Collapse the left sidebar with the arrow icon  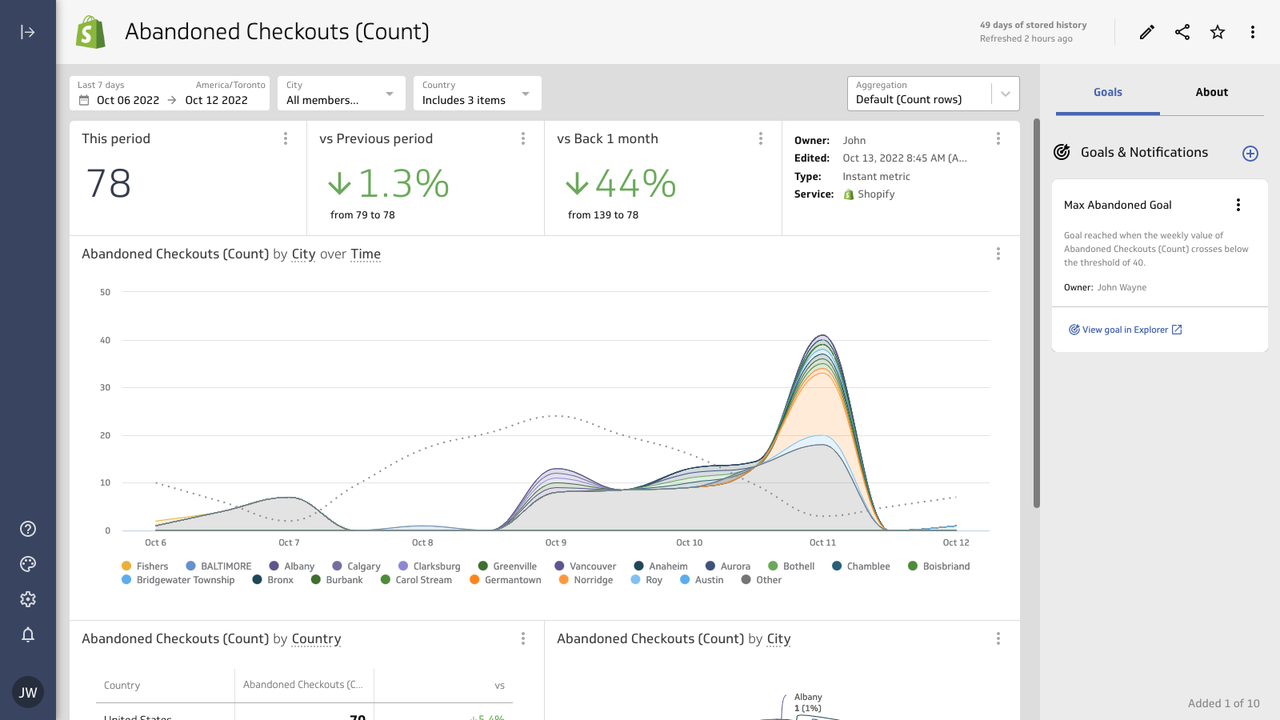click(27, 31)
